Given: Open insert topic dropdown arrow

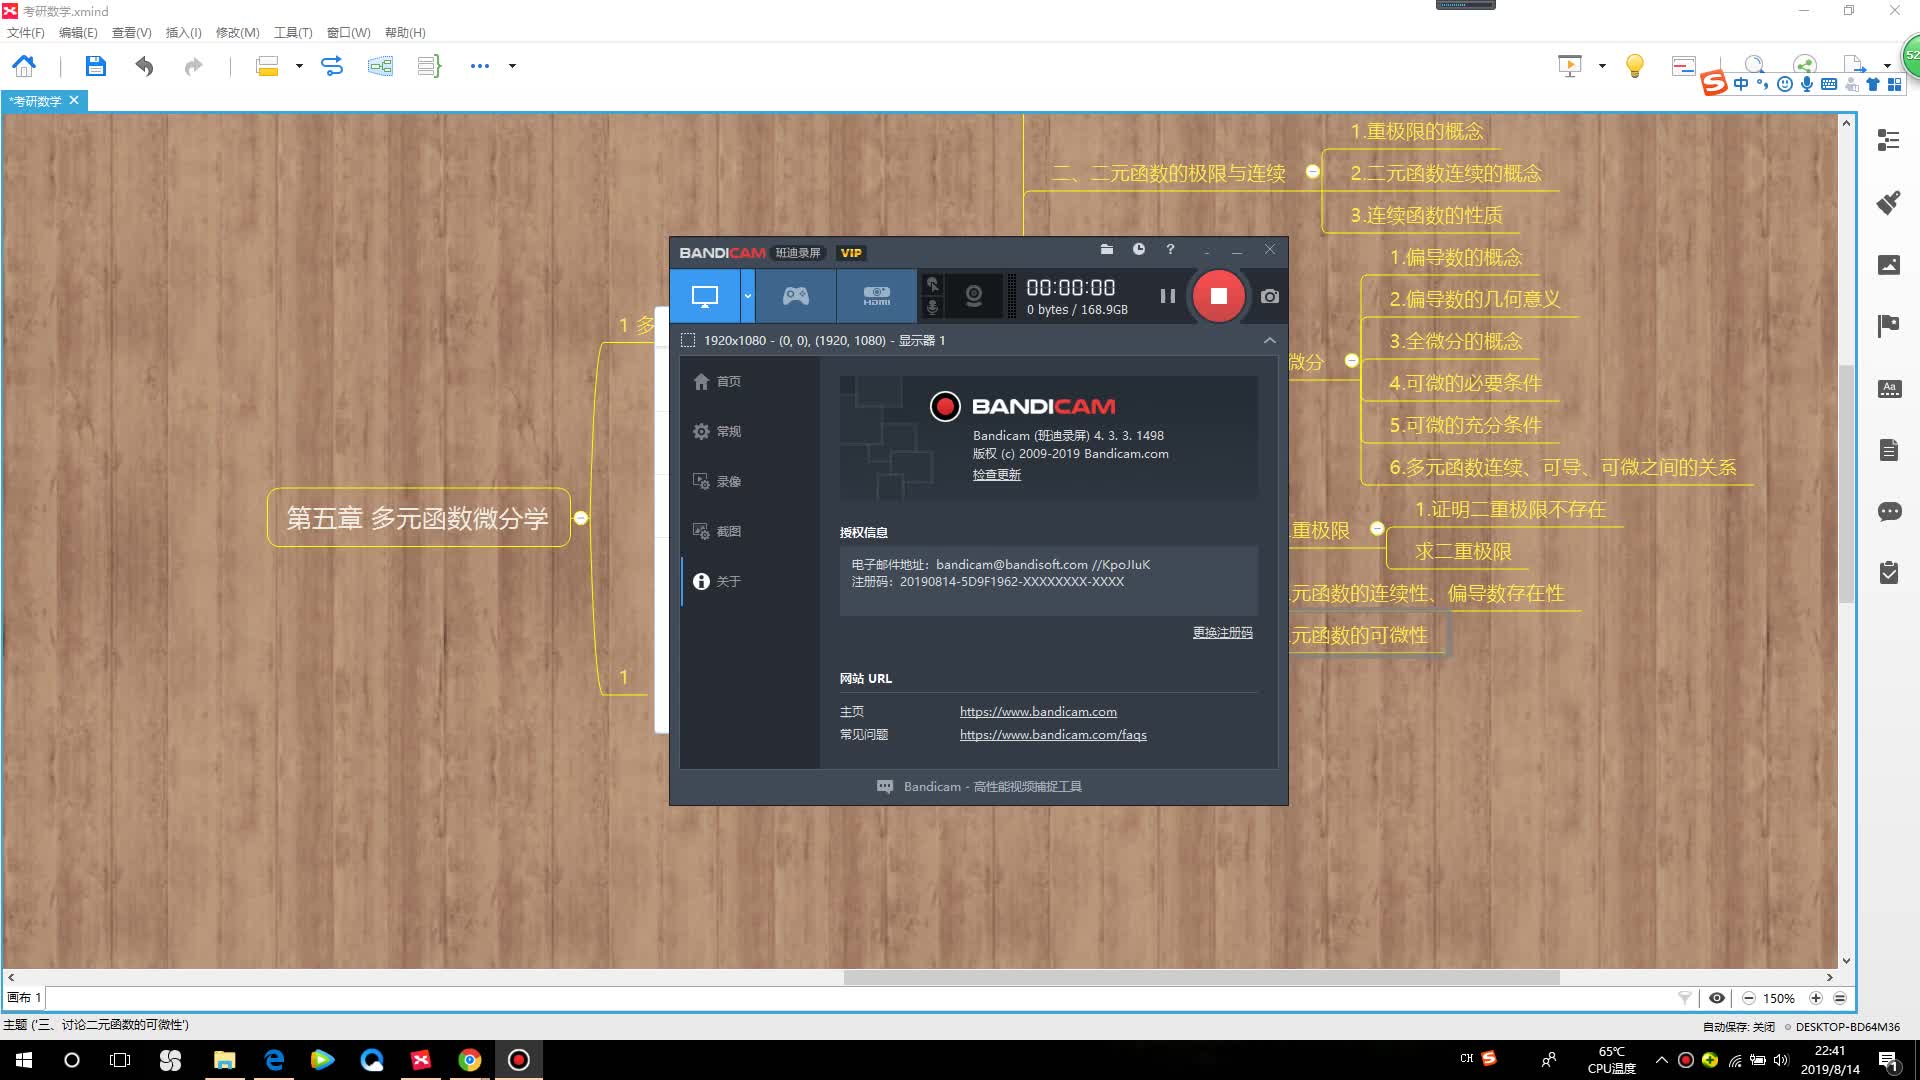Looking at the screenshot, I should tap(299, 66).
